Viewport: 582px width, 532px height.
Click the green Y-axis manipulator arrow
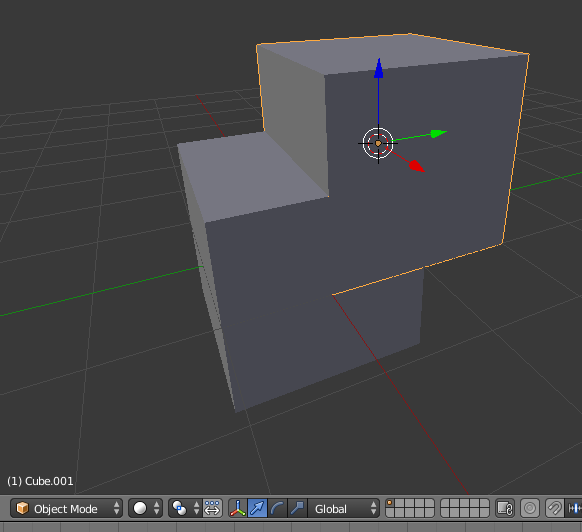coord(438,133)
